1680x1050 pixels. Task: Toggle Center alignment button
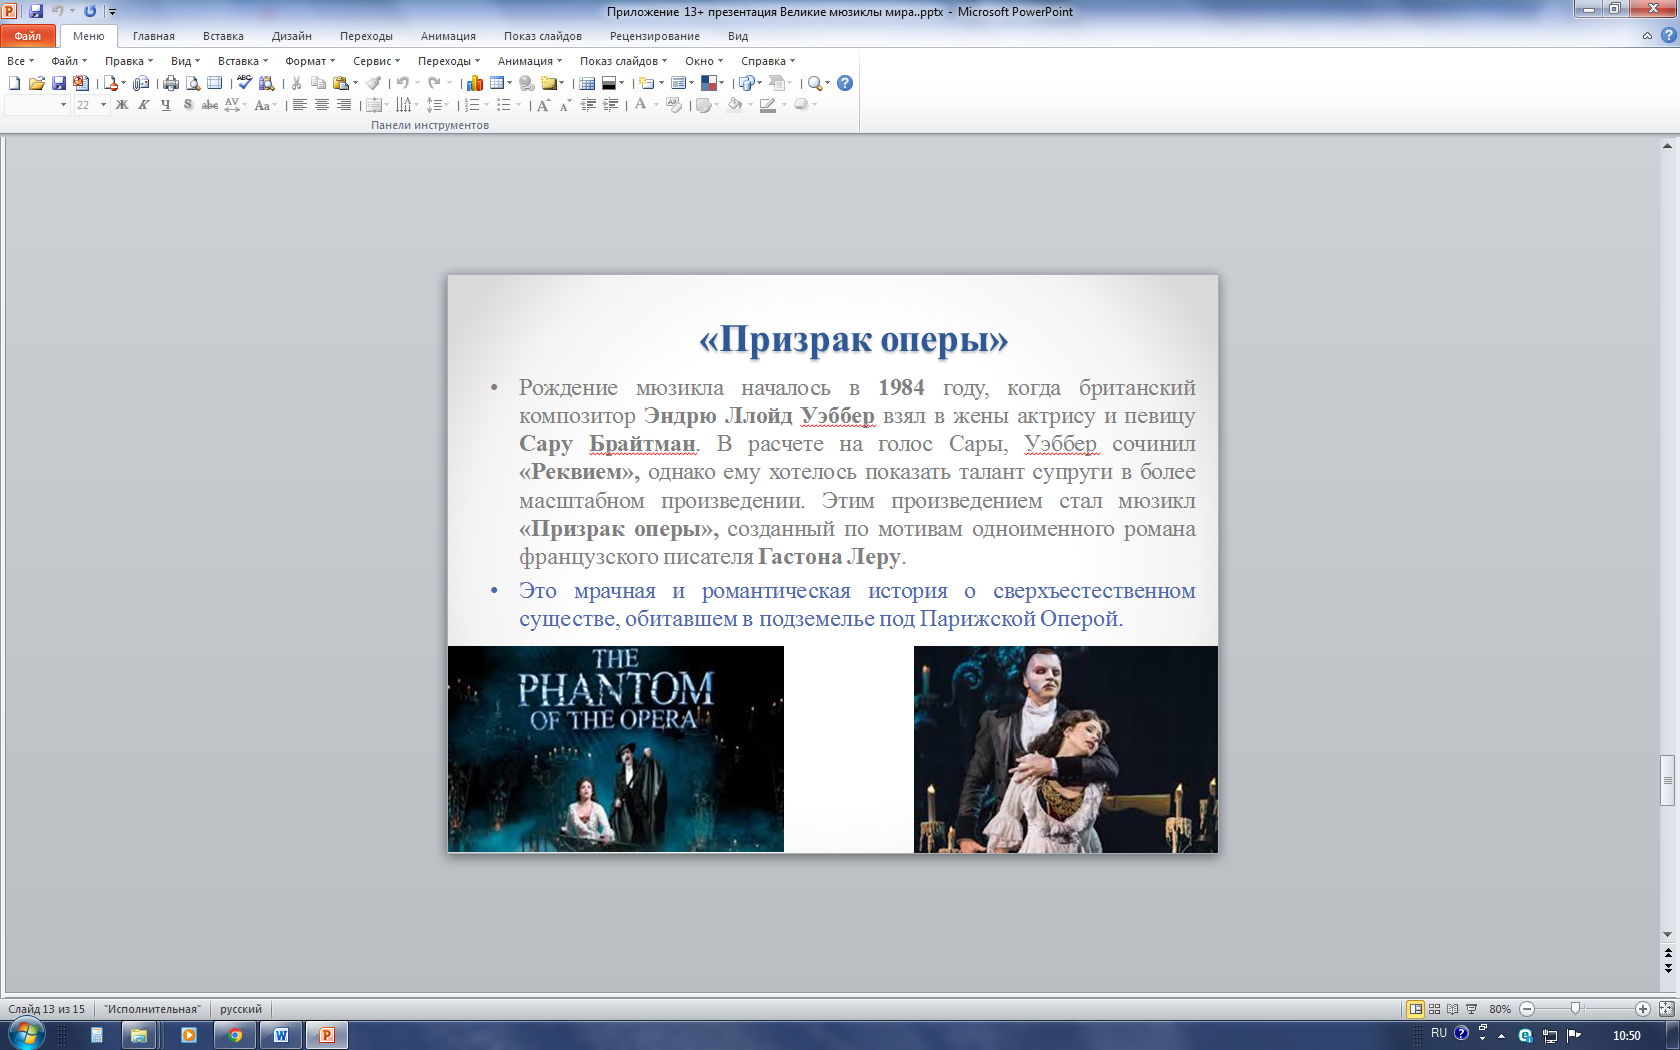(322, 105)
